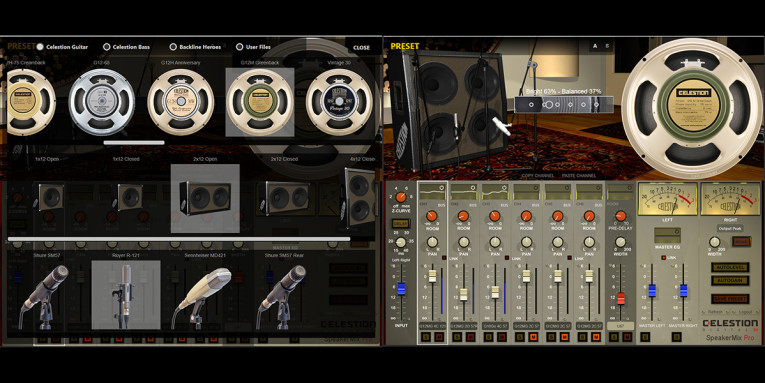Solo channel one with the S button
Screen dimensions: 765x383
(425, 337)
